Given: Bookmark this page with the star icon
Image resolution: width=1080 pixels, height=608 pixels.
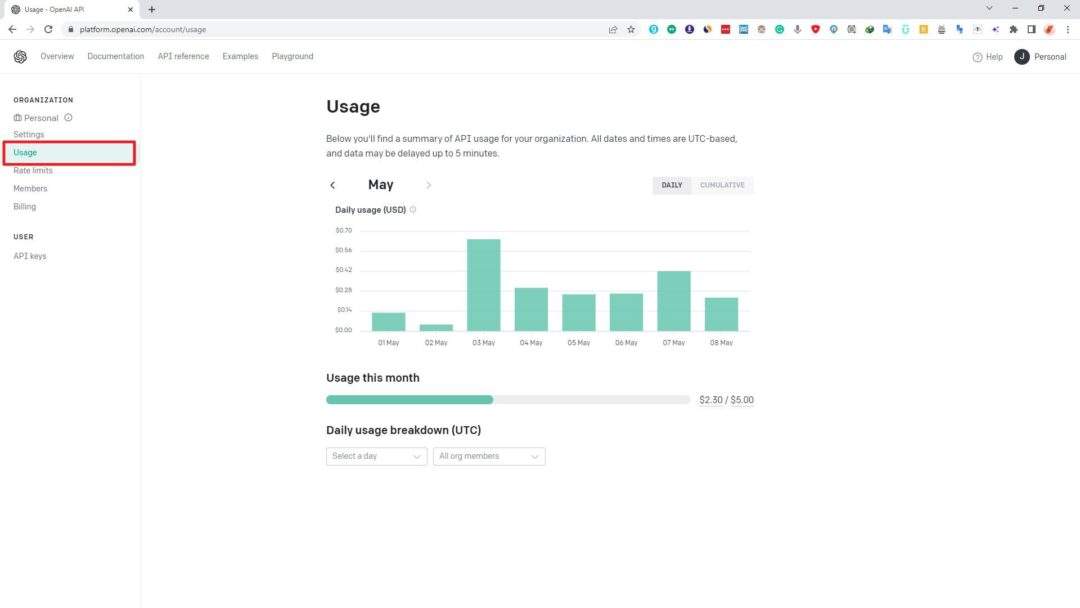Looking at the screenshot, I should 631,30.
